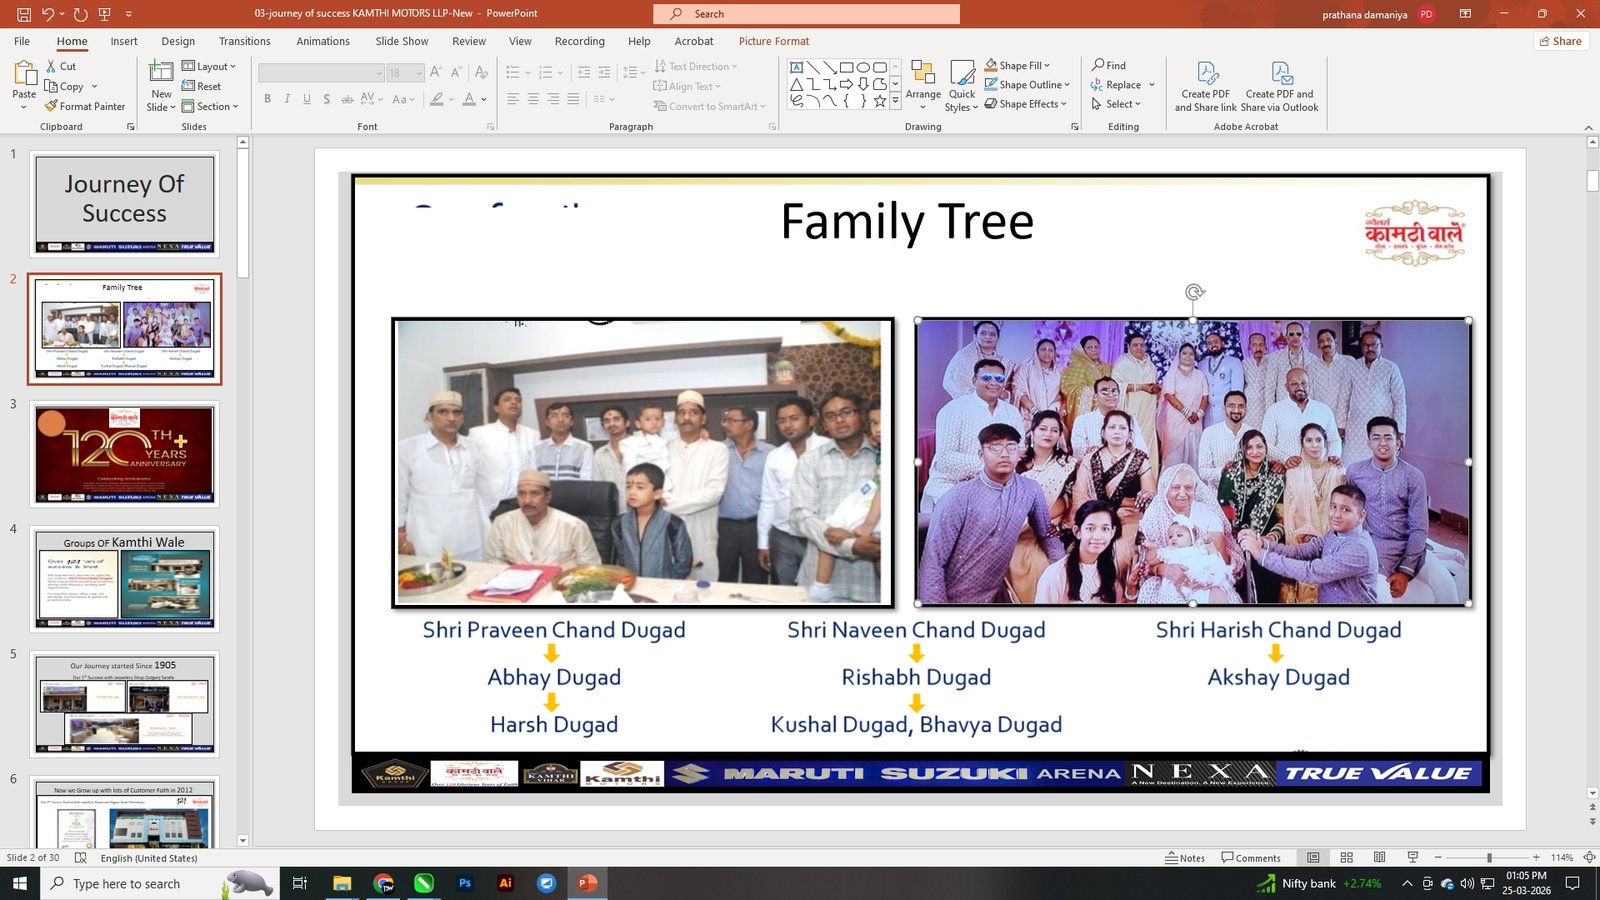1600x900 pixels.
Task: Click the Share button
Action: click(x=1561, y=41)
